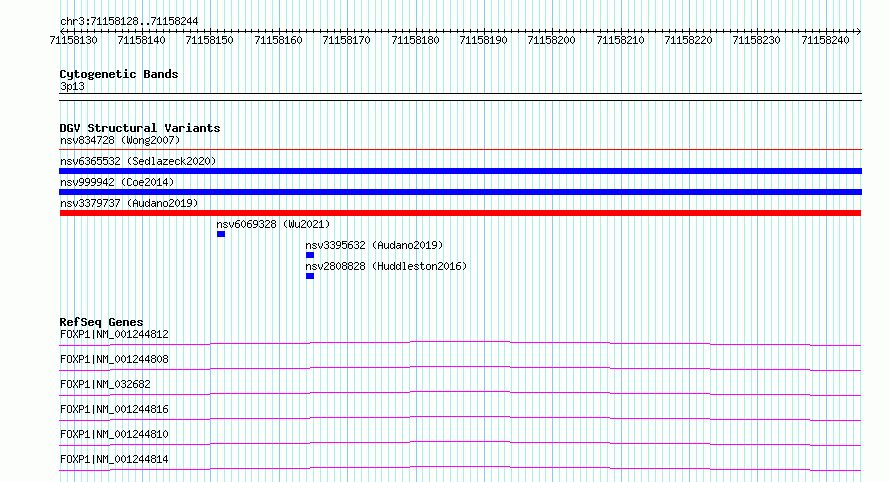Click the pink intron line under NM_001244808
The width and height of the screenshot is (890, 482).
460,368
